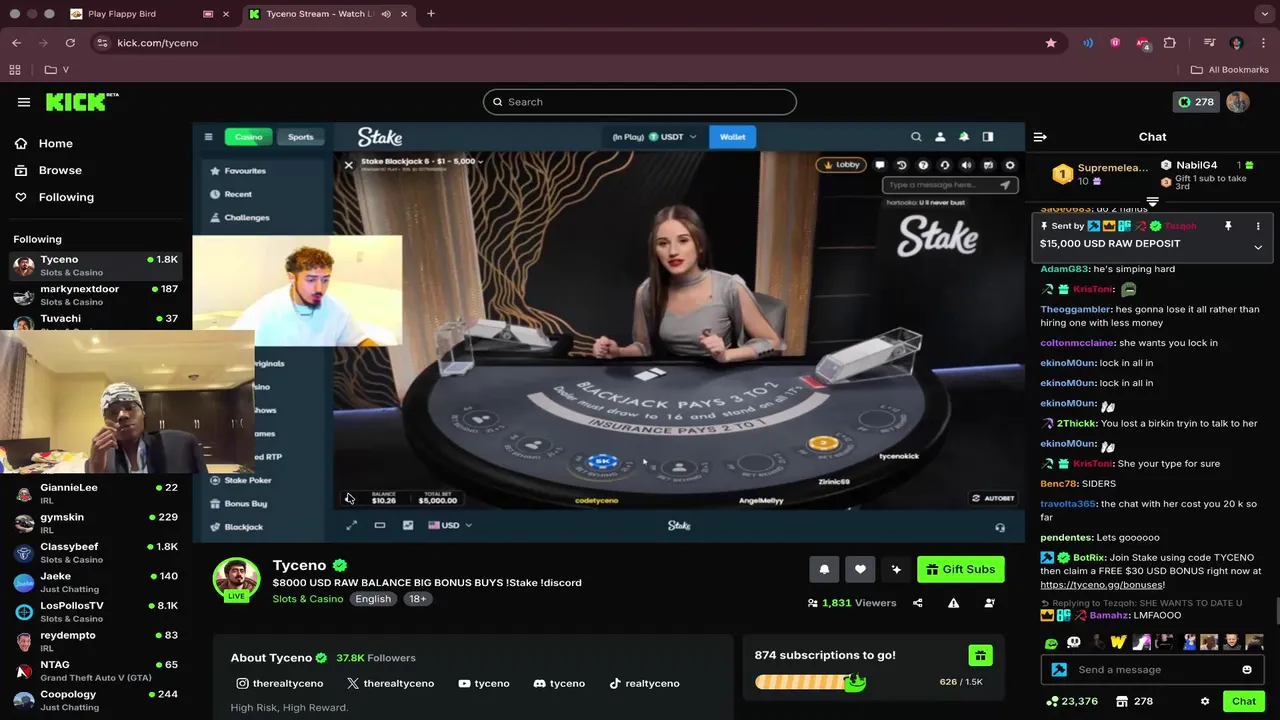Click the Kick logo
Screen dimensions: 1280x720
(82, 102)
